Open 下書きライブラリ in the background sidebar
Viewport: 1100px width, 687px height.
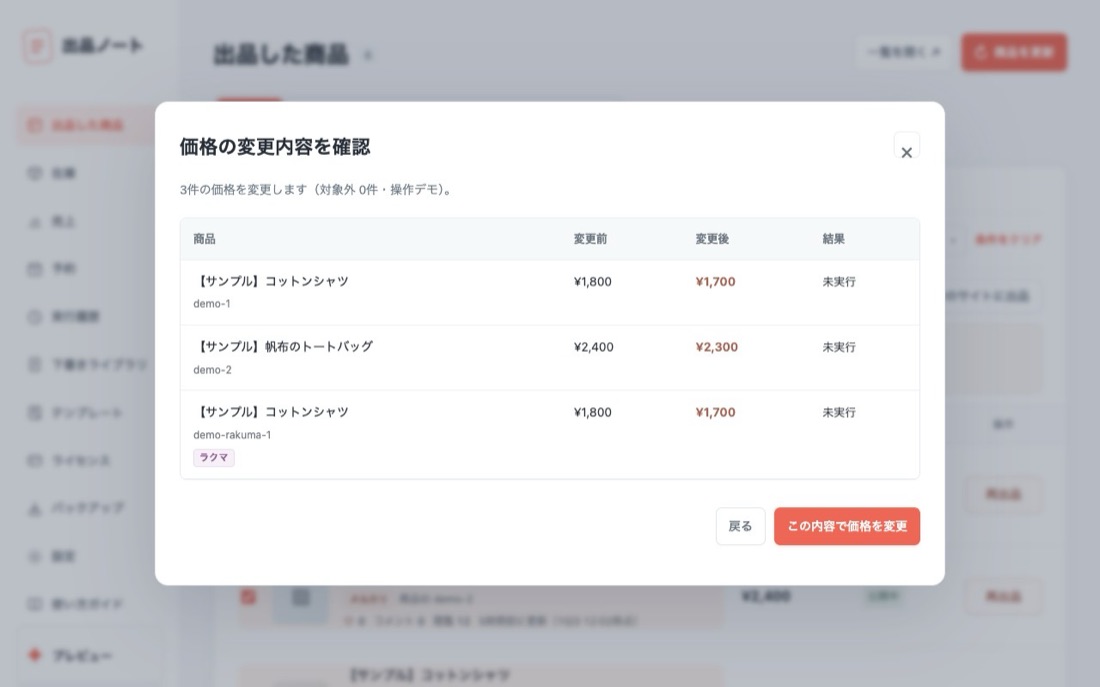87,365
